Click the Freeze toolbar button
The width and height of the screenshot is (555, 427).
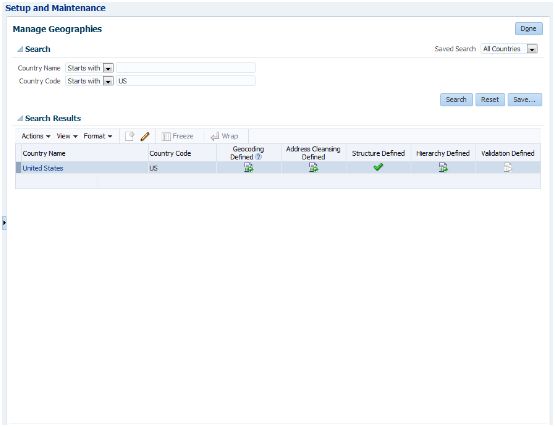click(x=178, y=136)
